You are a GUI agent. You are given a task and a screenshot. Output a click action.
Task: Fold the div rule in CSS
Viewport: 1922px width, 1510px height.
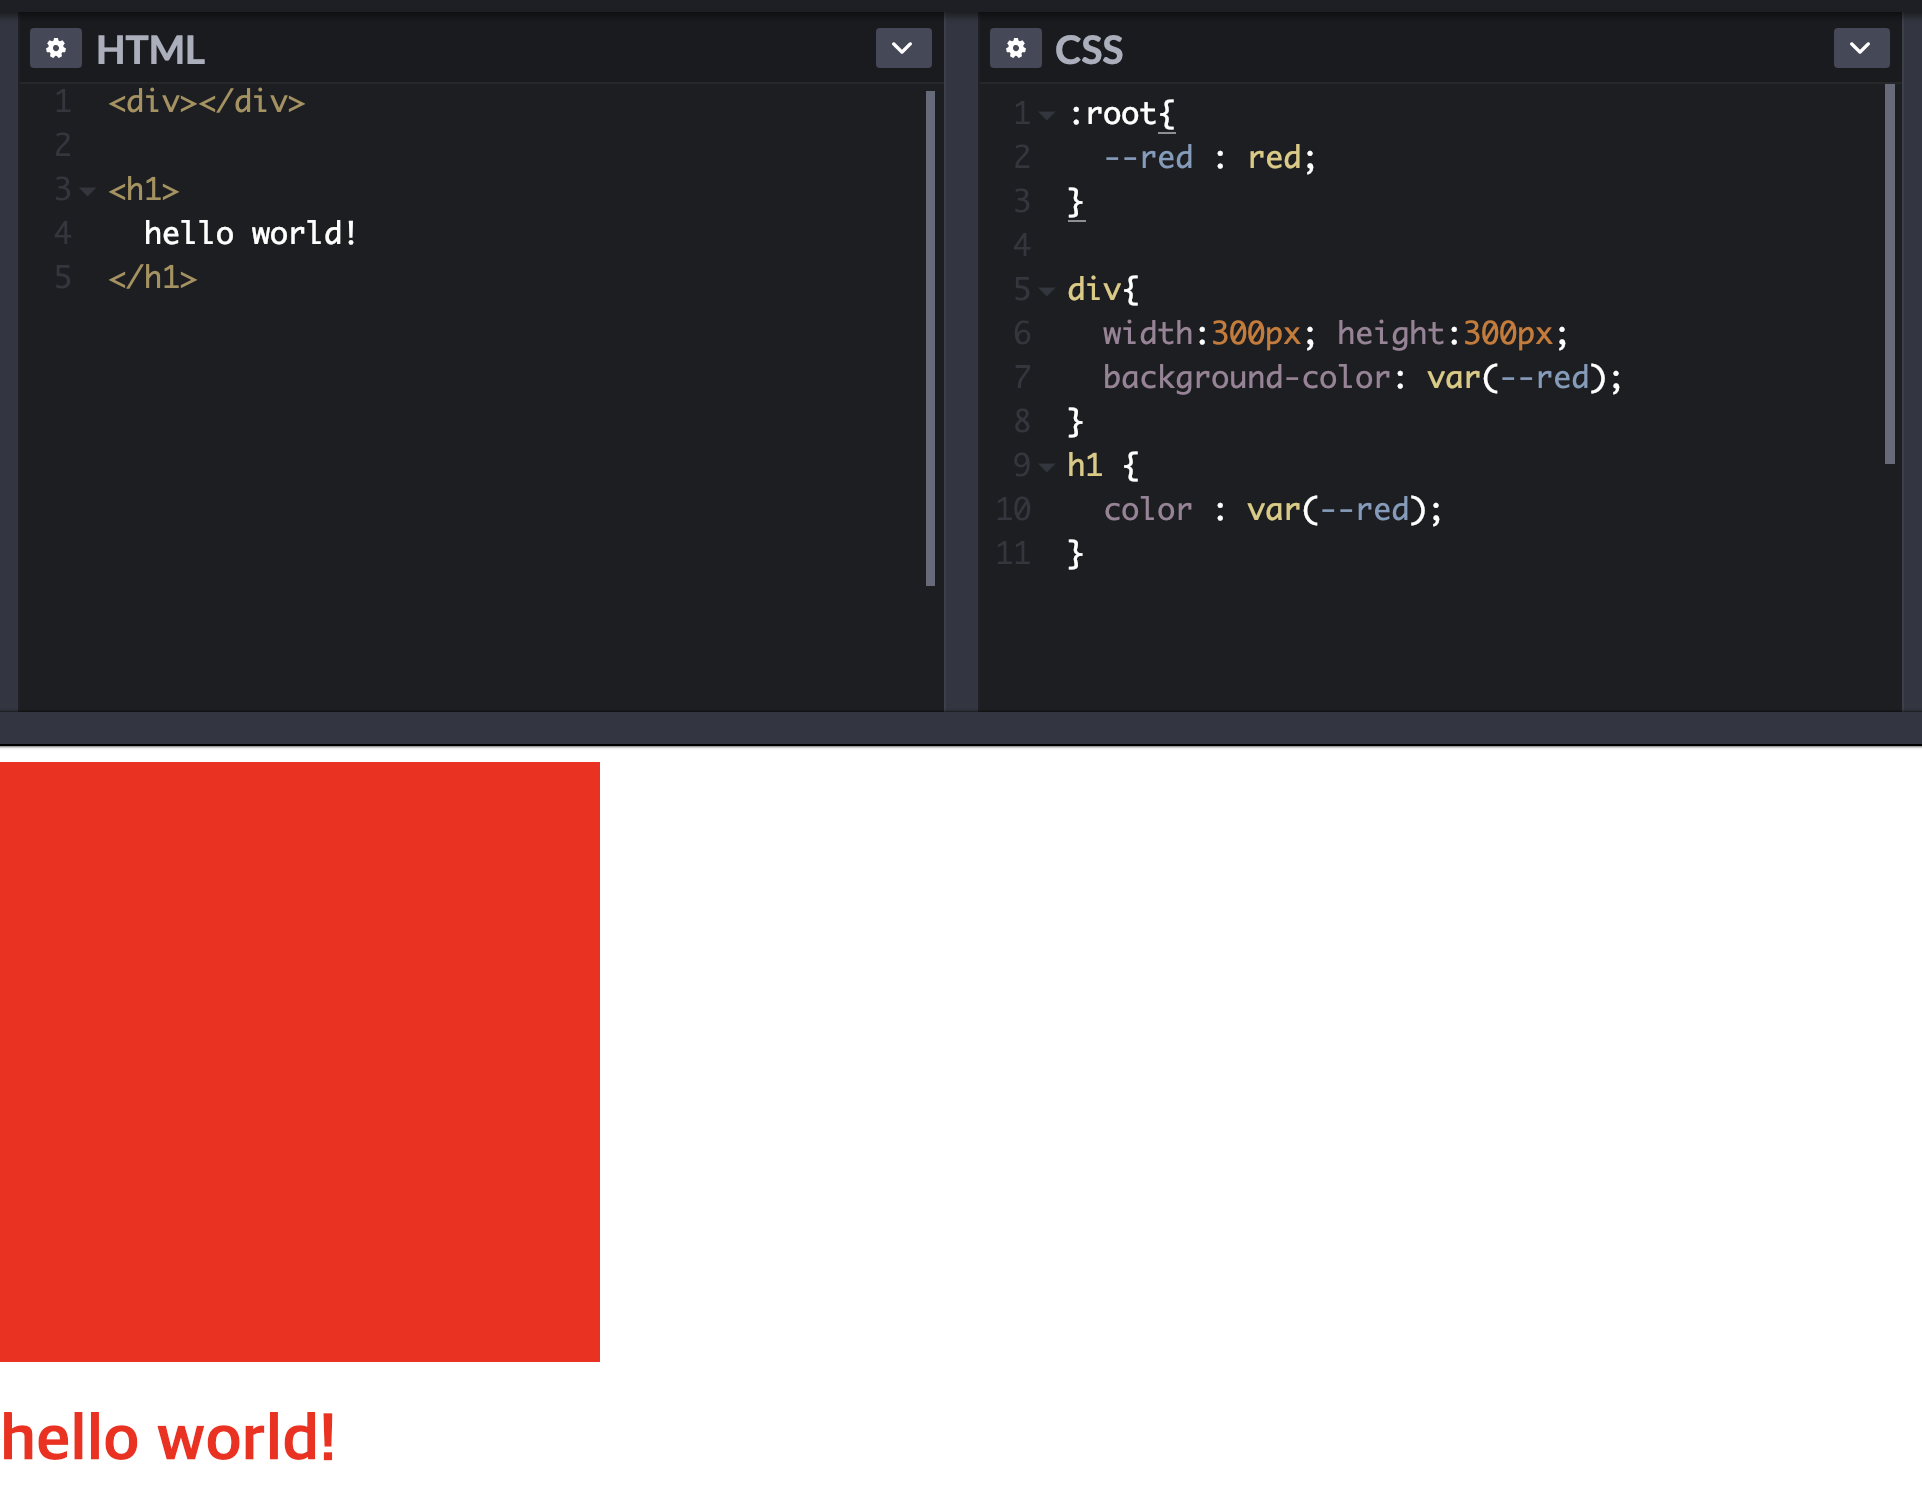(x=1047, y=291)
